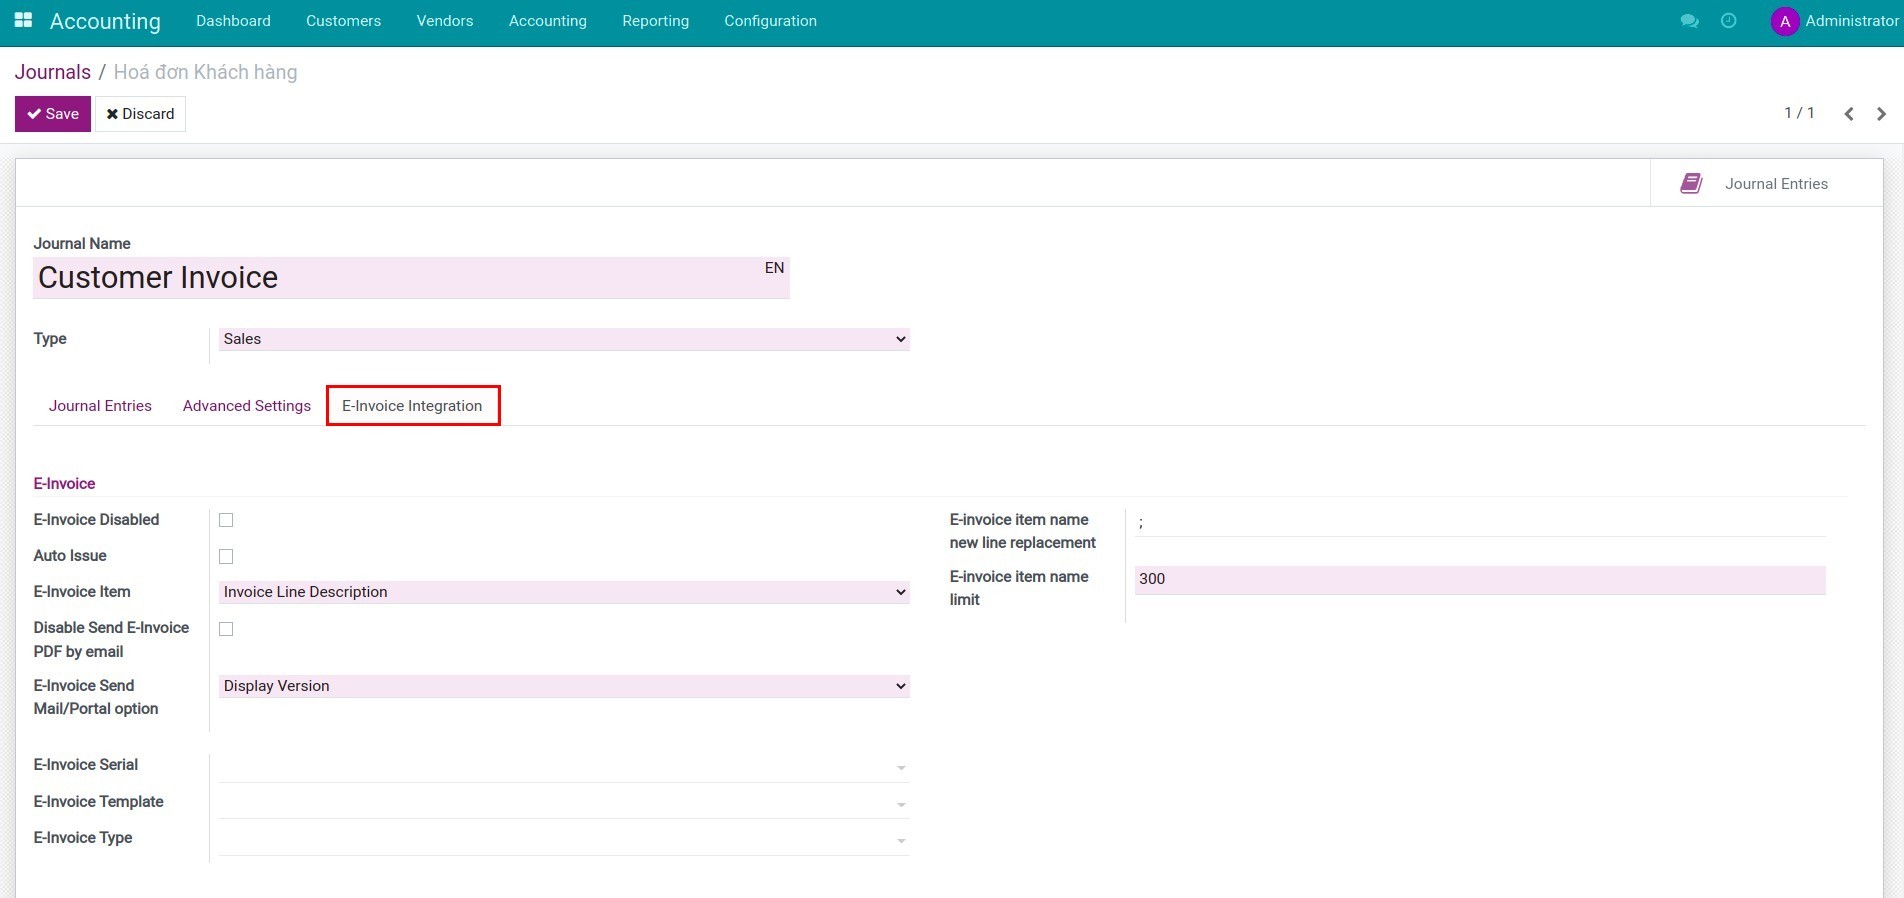This screenshot has width=1904, height=898.
Task: Switch to the Advanced Settings tab
Action: click(247, 406)
